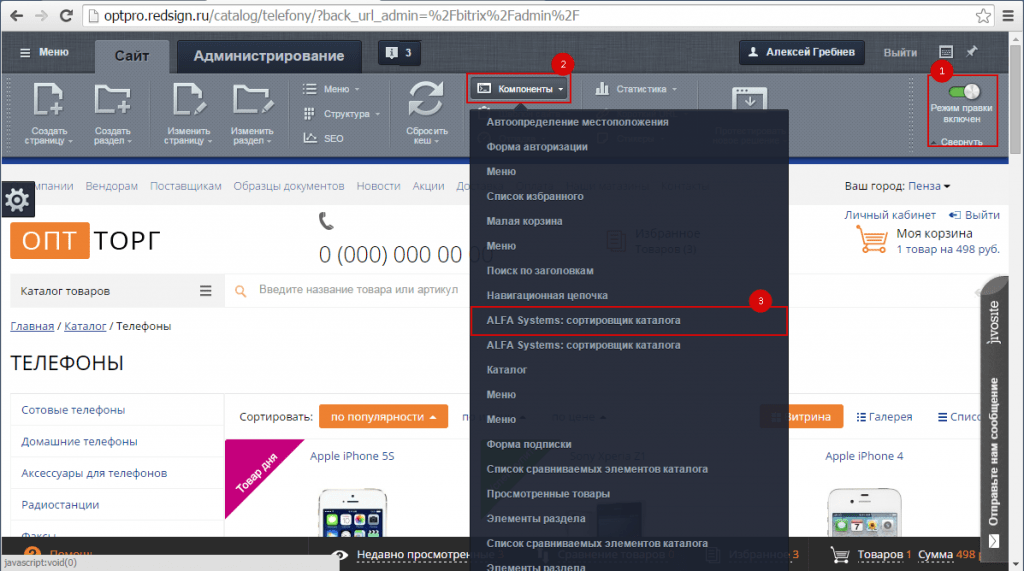Switch to the Администрирование tab
This screenshot has height=571, width=1024.
(x=268, y=56)
